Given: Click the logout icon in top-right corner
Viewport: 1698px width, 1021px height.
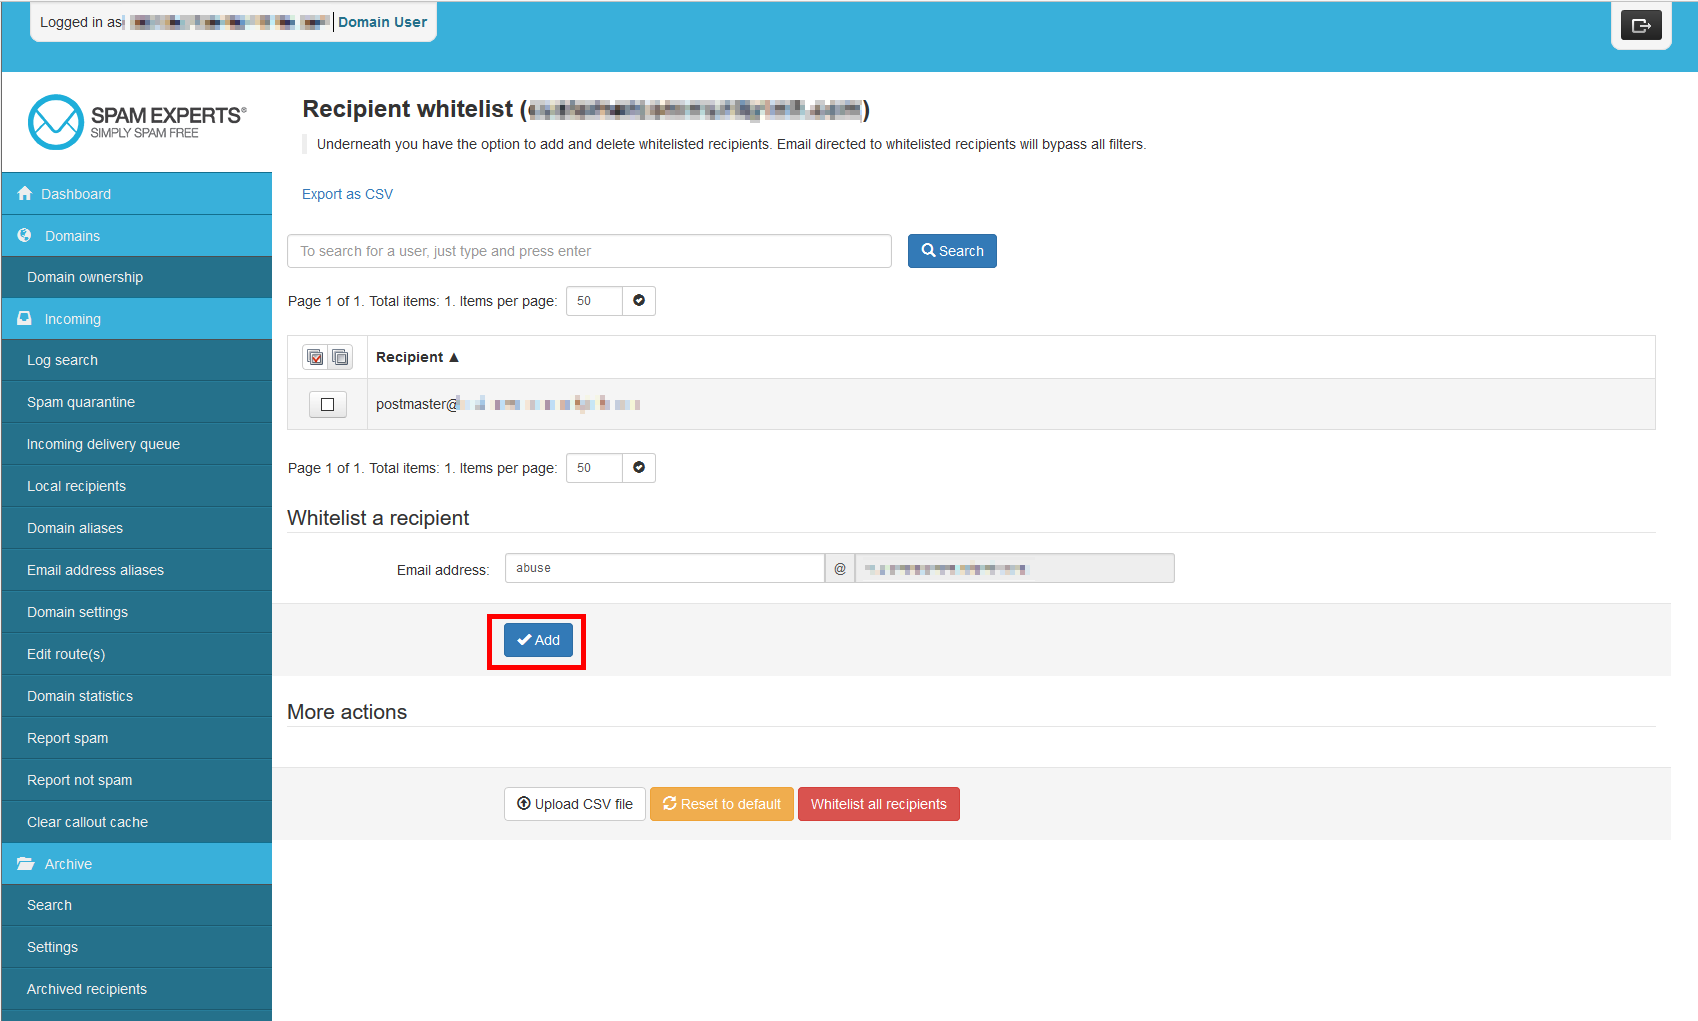Looking at the screenshot, I should [x=1640, y=26].
